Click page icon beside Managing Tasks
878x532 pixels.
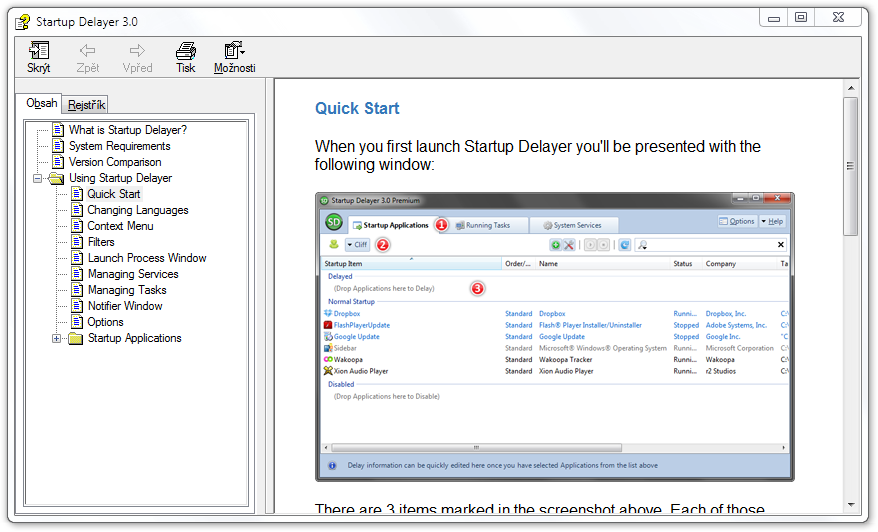coord(77,290)
